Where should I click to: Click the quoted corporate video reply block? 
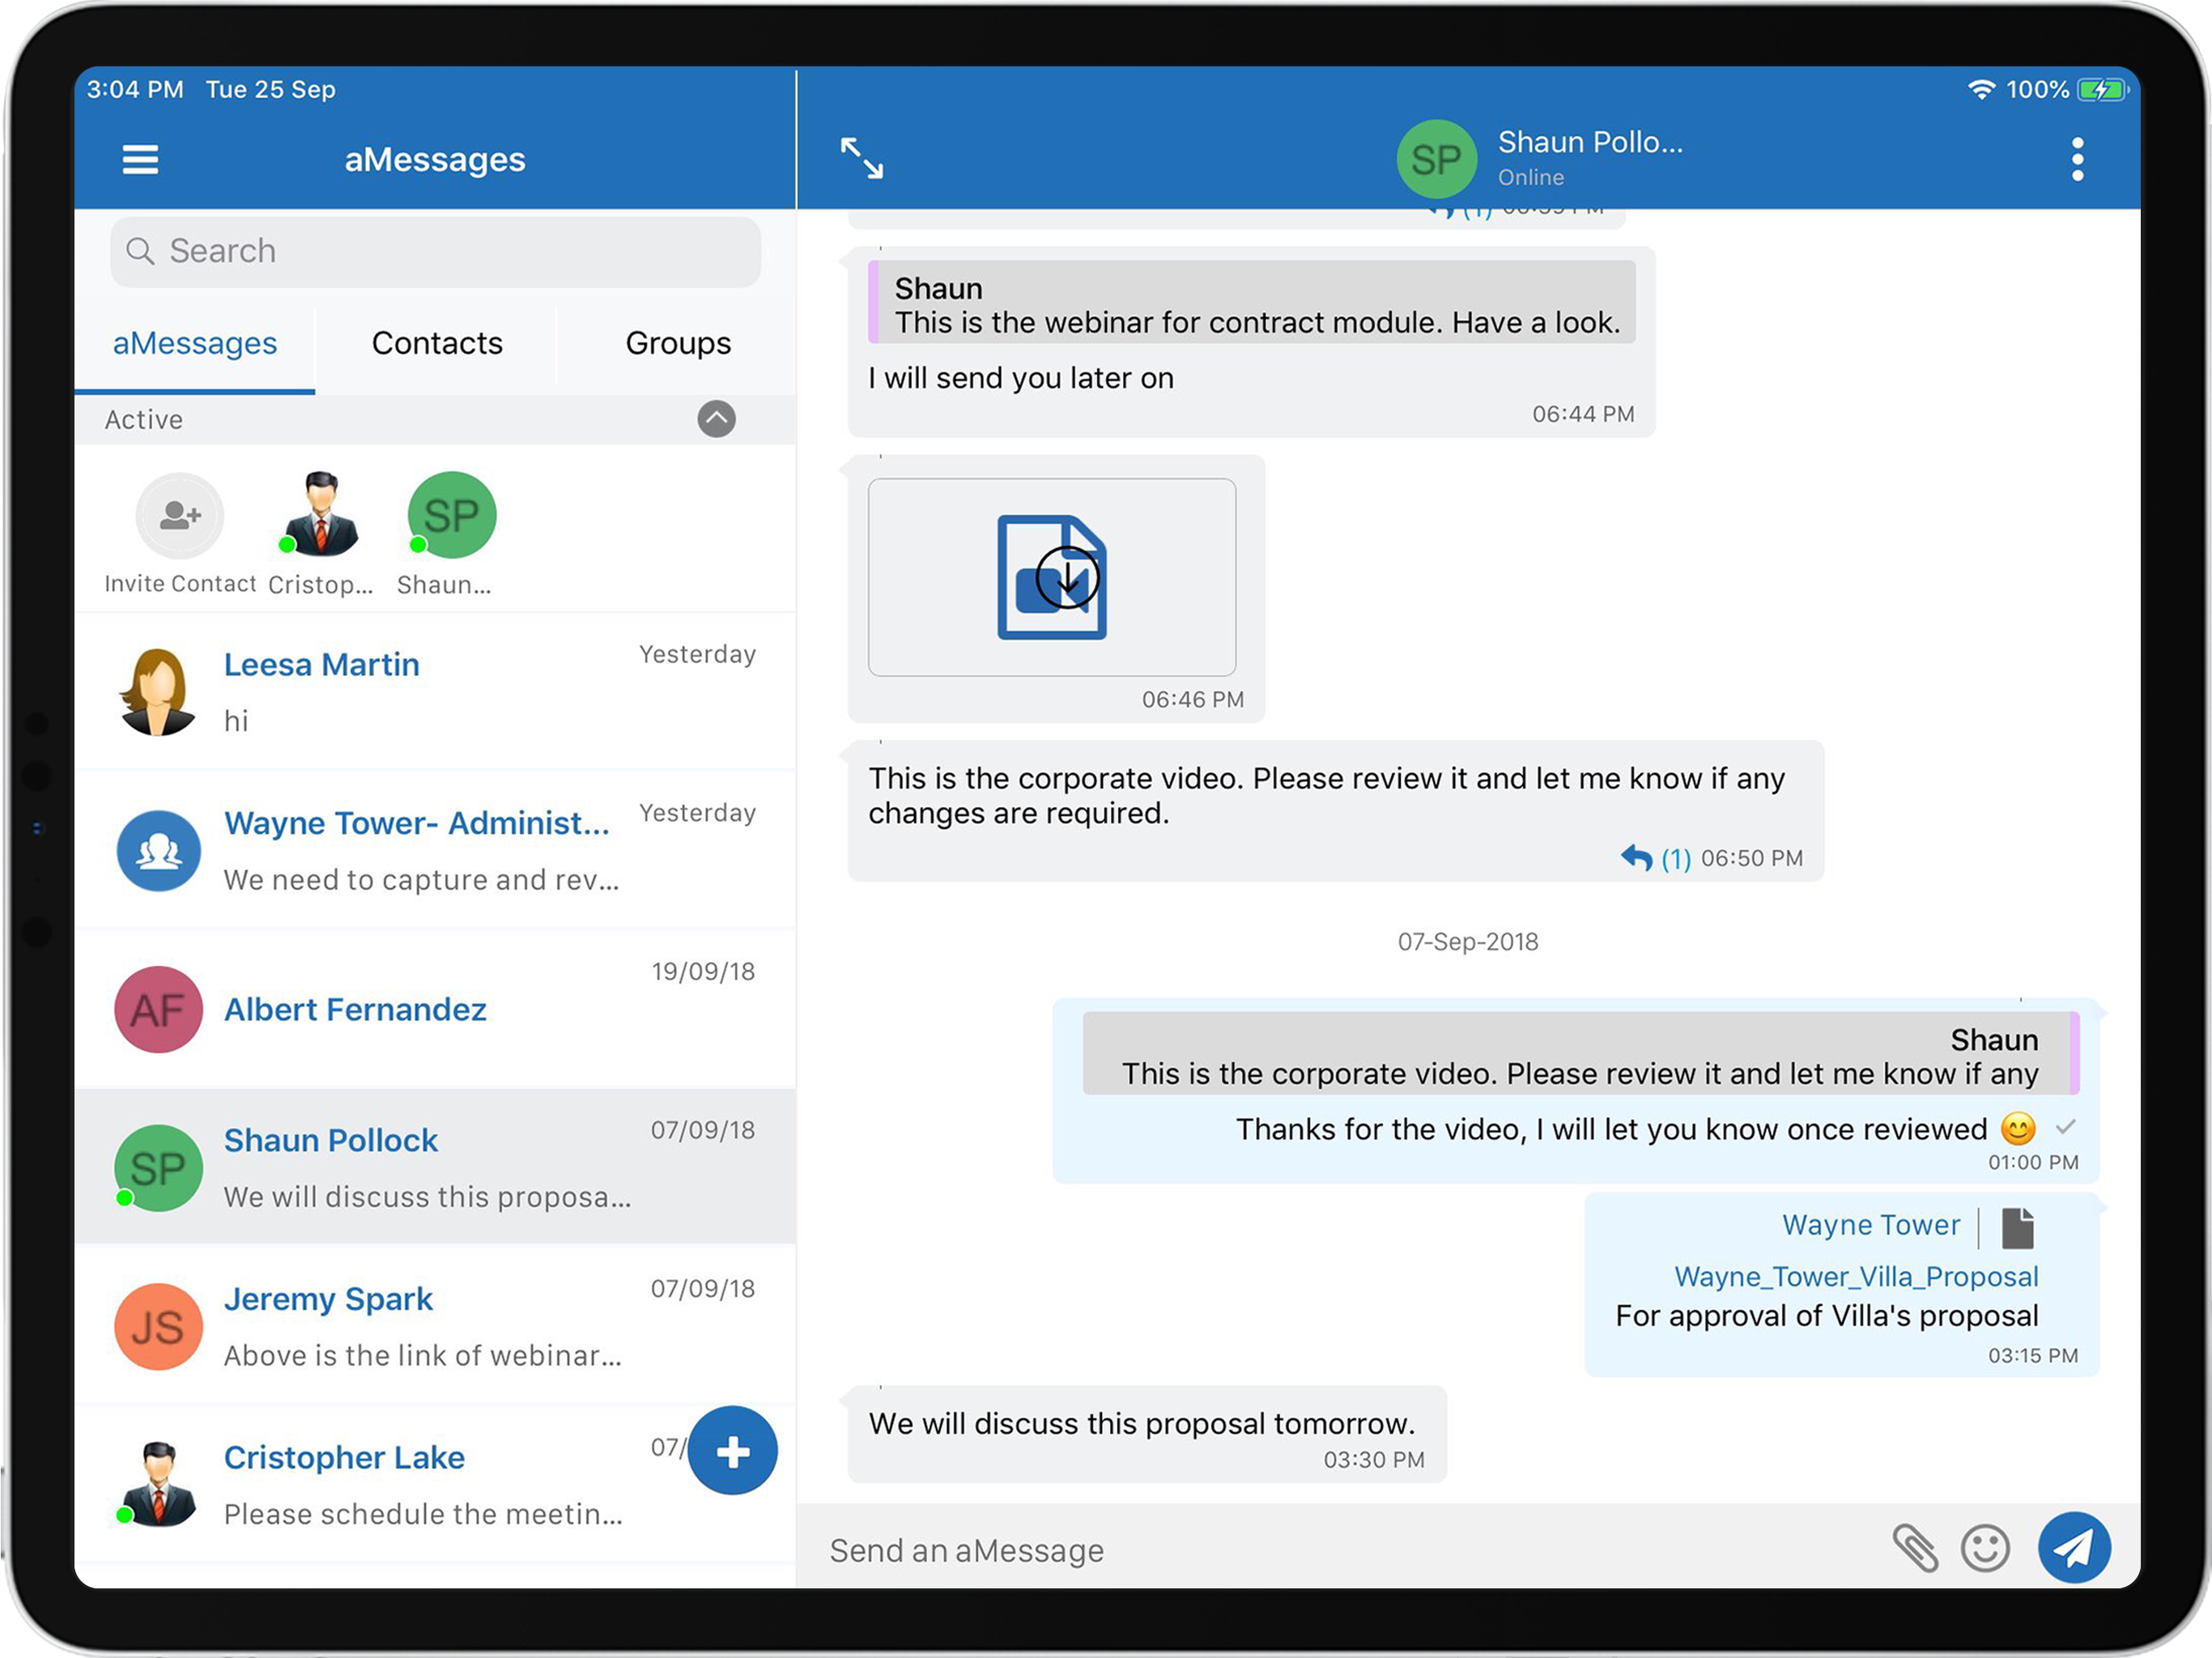point(1580,1054)
